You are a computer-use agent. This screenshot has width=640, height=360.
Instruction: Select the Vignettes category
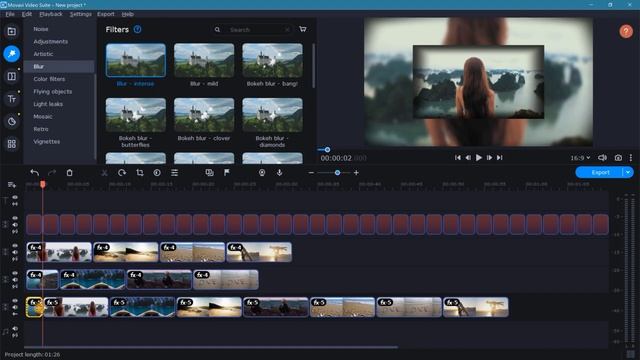point(47,142)
